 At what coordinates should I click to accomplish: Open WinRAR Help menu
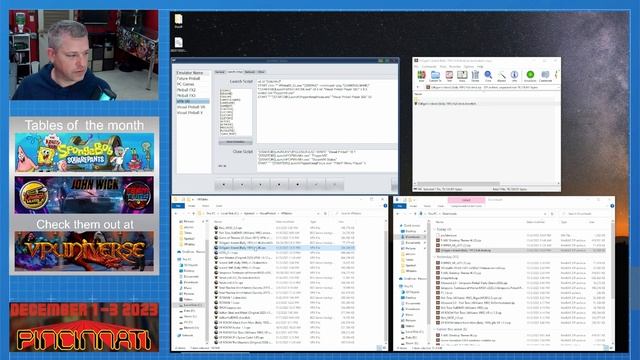pos(480,67)
